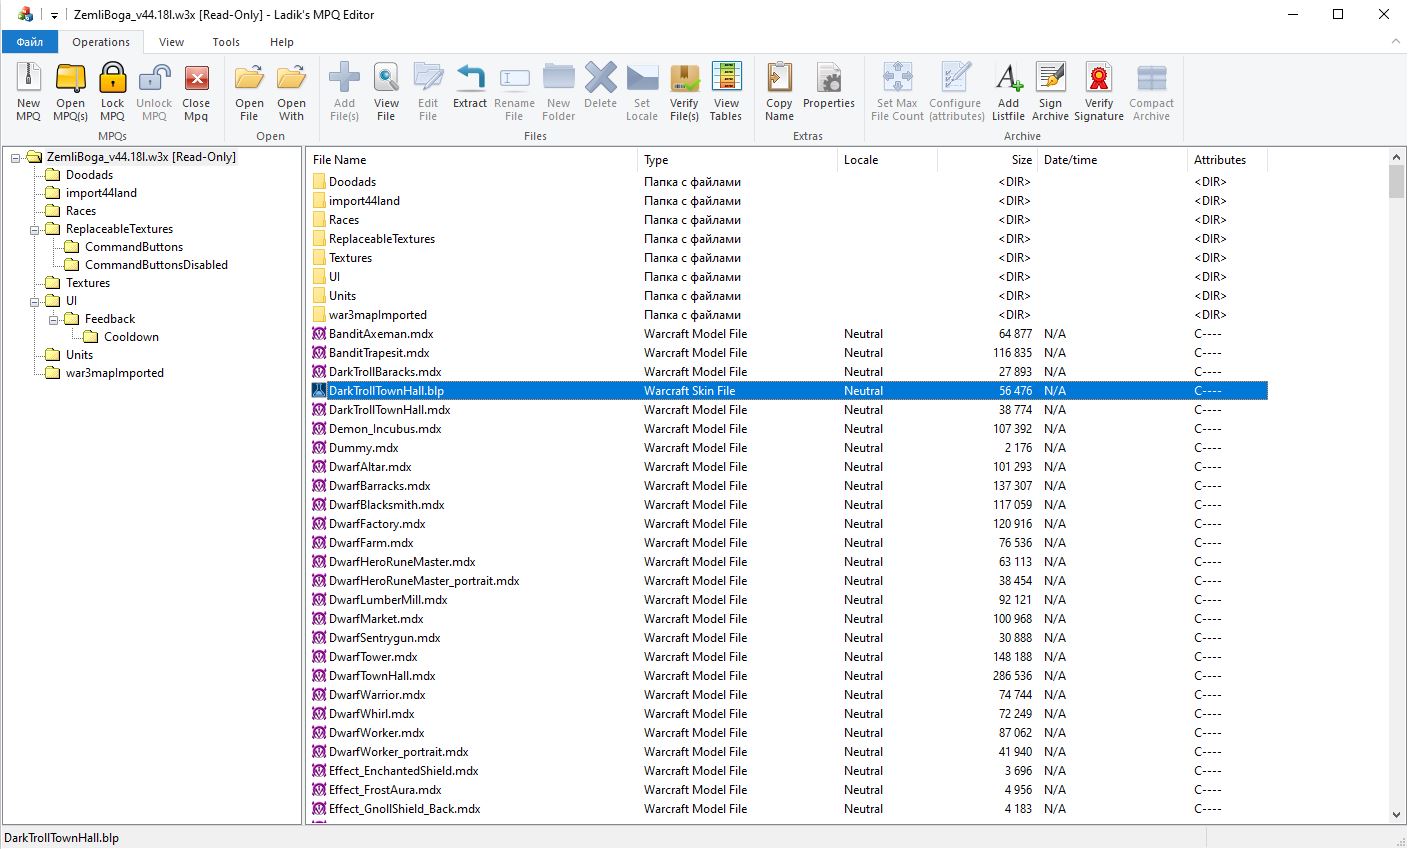Select the Doodads folder in the tree

tap(89, 175)
